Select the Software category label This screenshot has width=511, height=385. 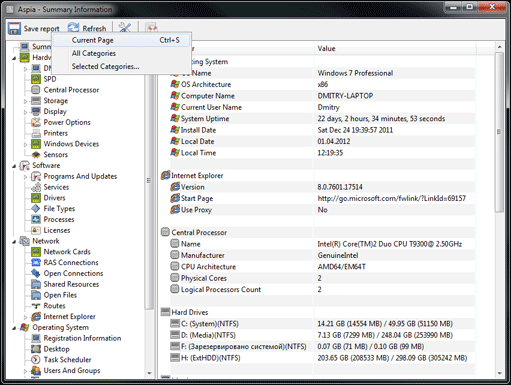pyautogui.click(x=46, y=165)
